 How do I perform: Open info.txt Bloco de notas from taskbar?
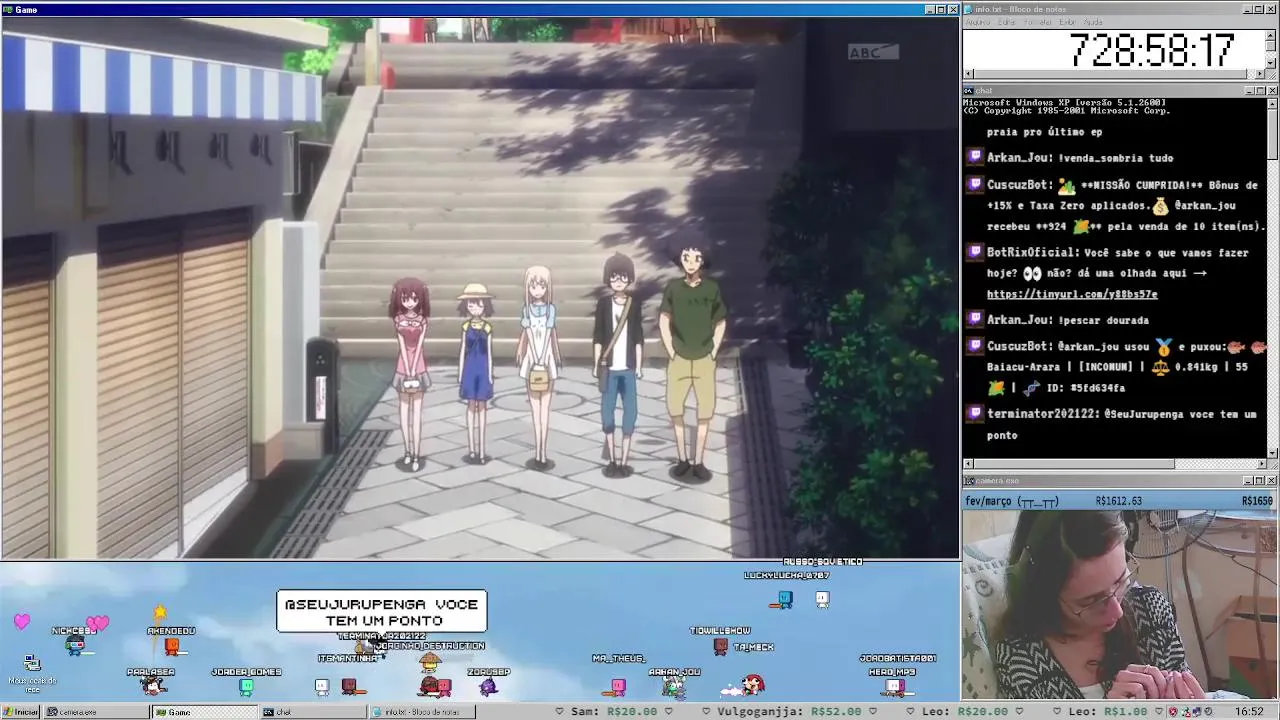tap(422, 712)
